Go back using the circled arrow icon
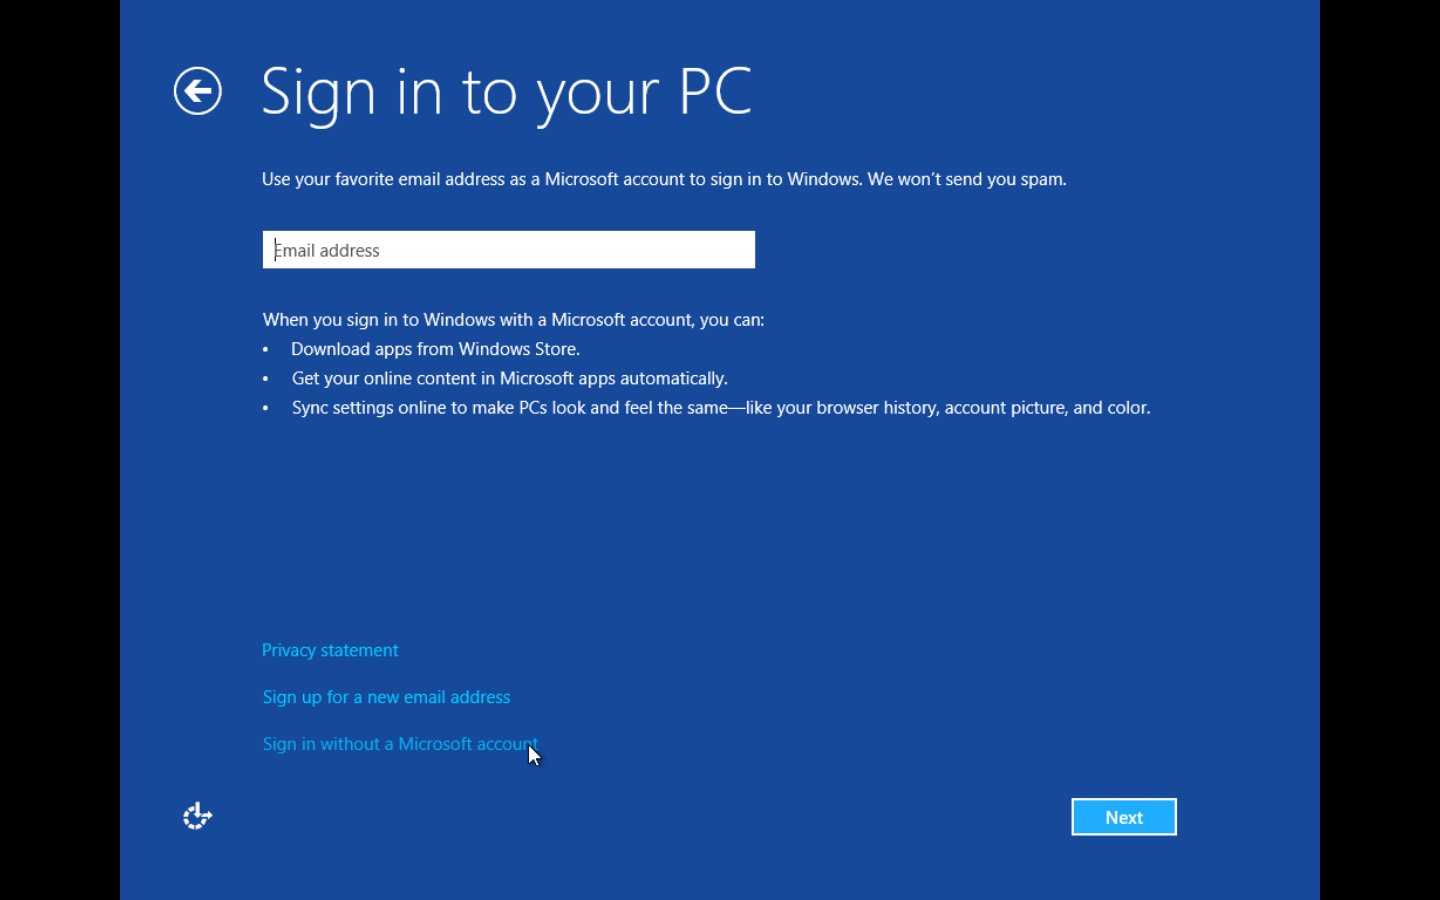Viewport: 1440px width, 900px height. click(197, 91)
